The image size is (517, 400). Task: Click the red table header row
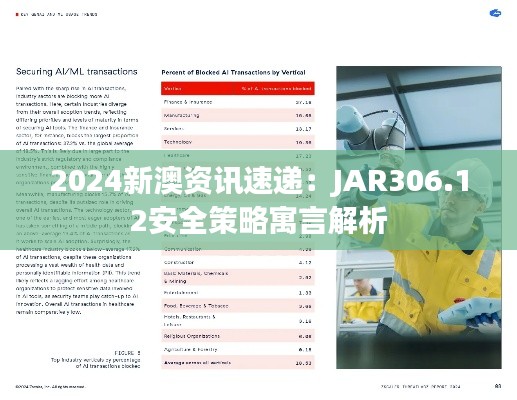[x=238, y=88]
